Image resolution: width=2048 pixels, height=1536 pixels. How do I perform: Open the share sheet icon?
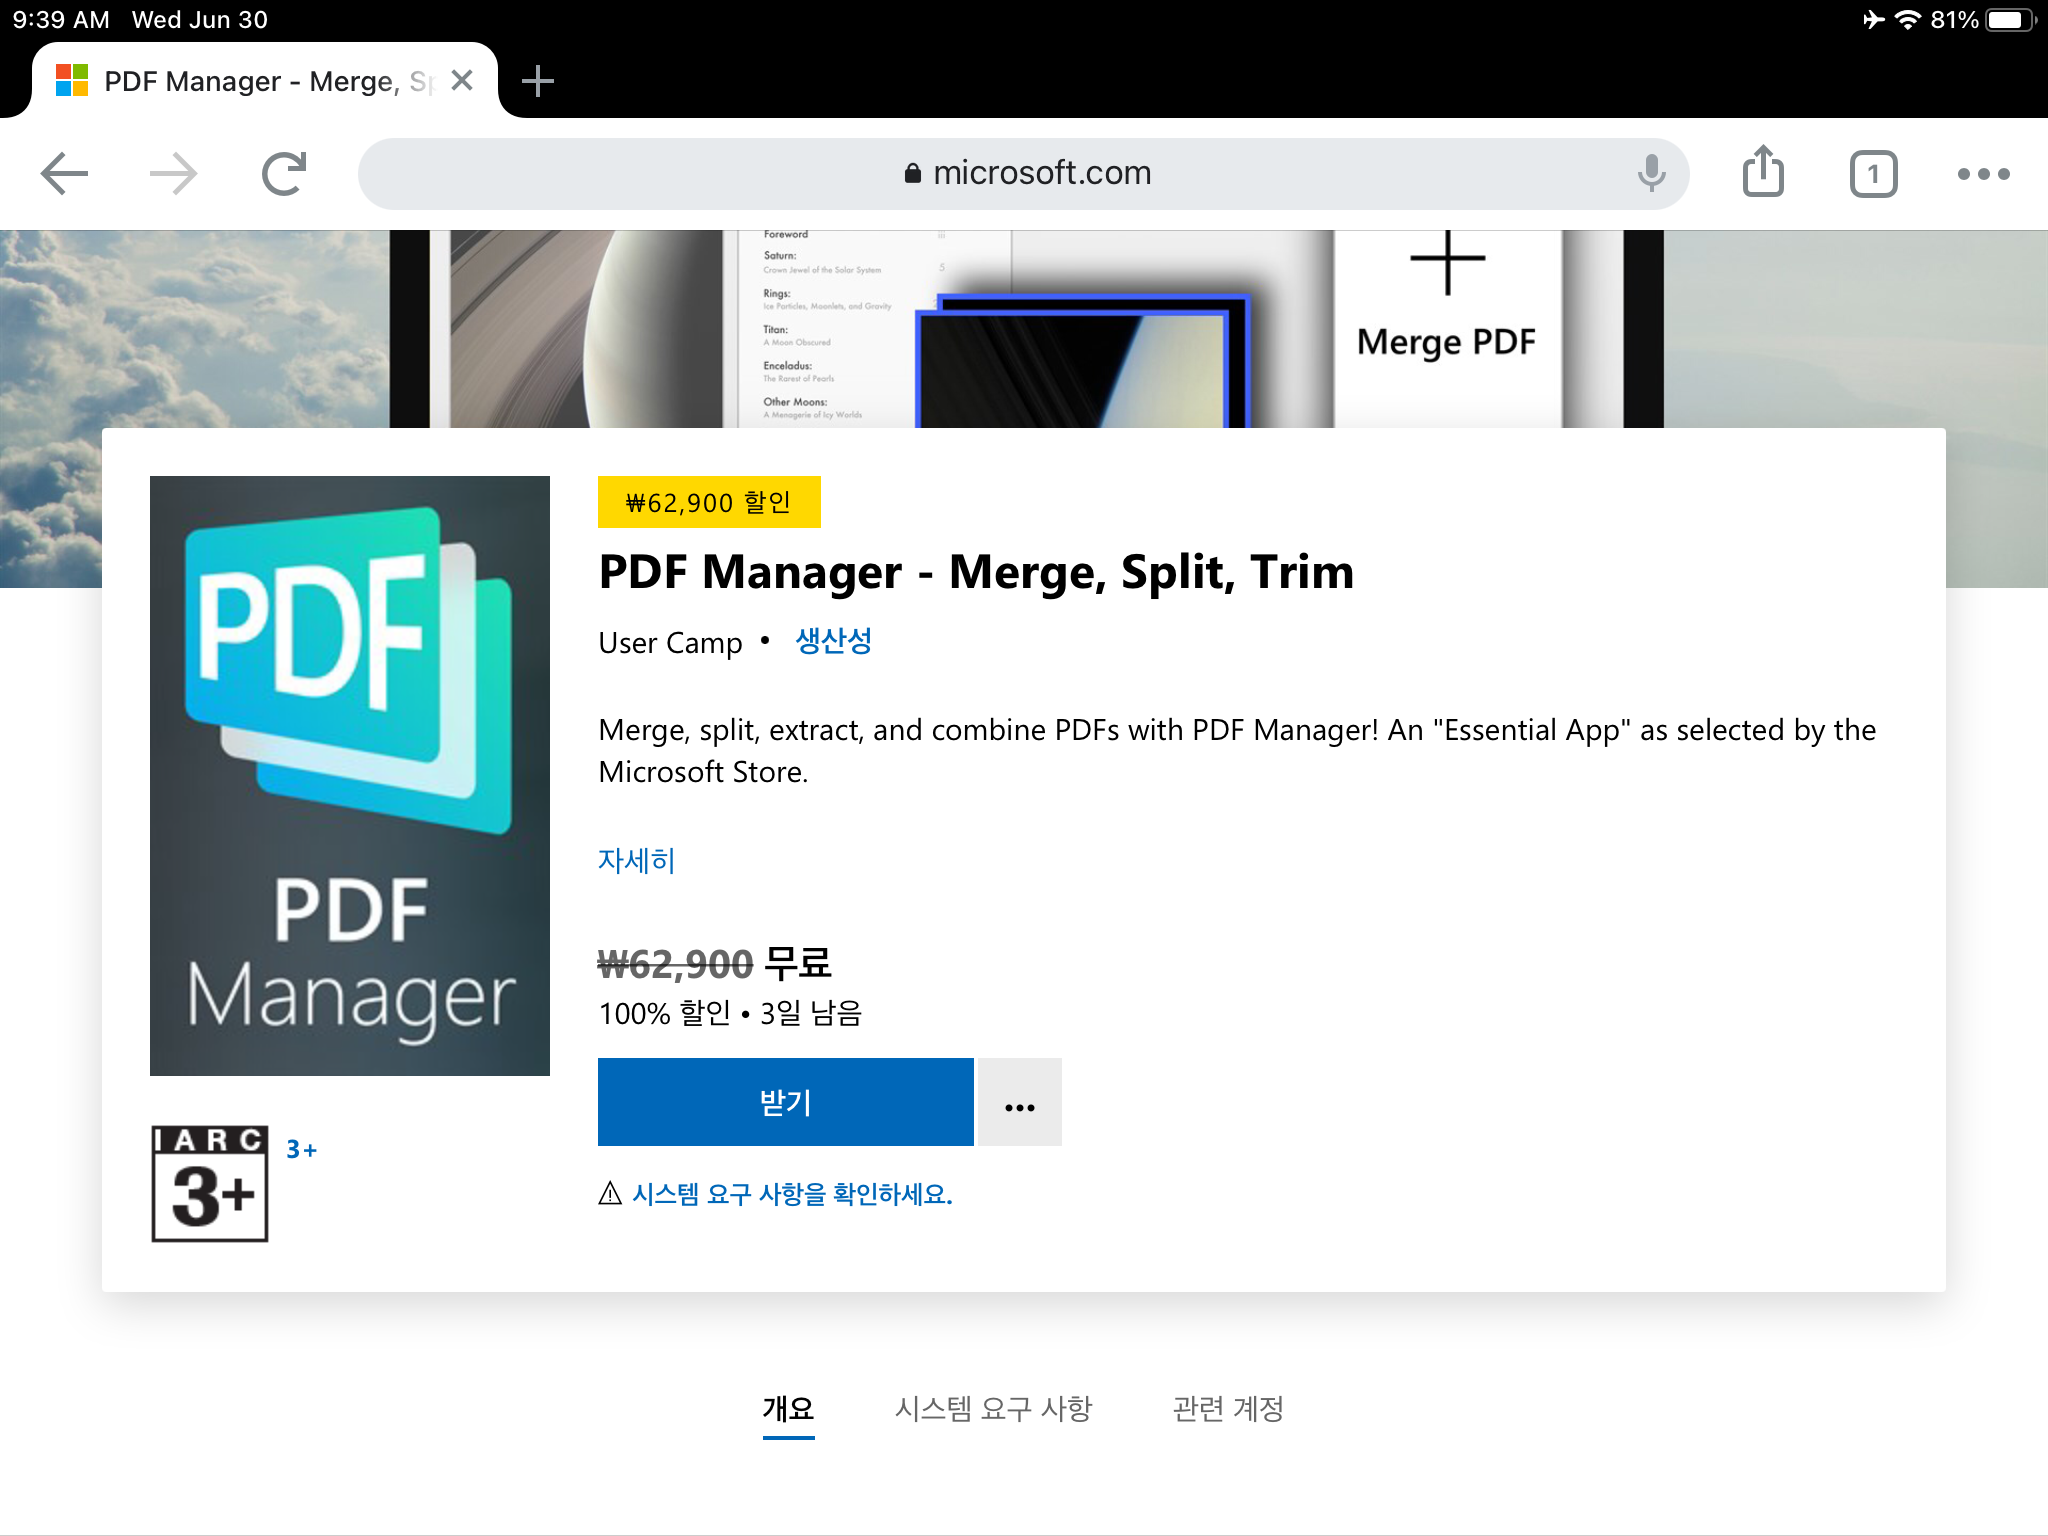pos(1763,172)
